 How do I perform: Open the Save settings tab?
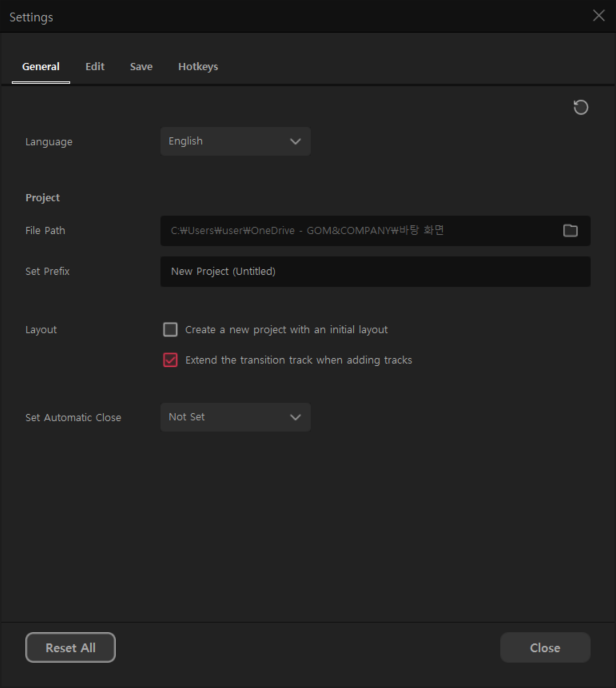141,67
